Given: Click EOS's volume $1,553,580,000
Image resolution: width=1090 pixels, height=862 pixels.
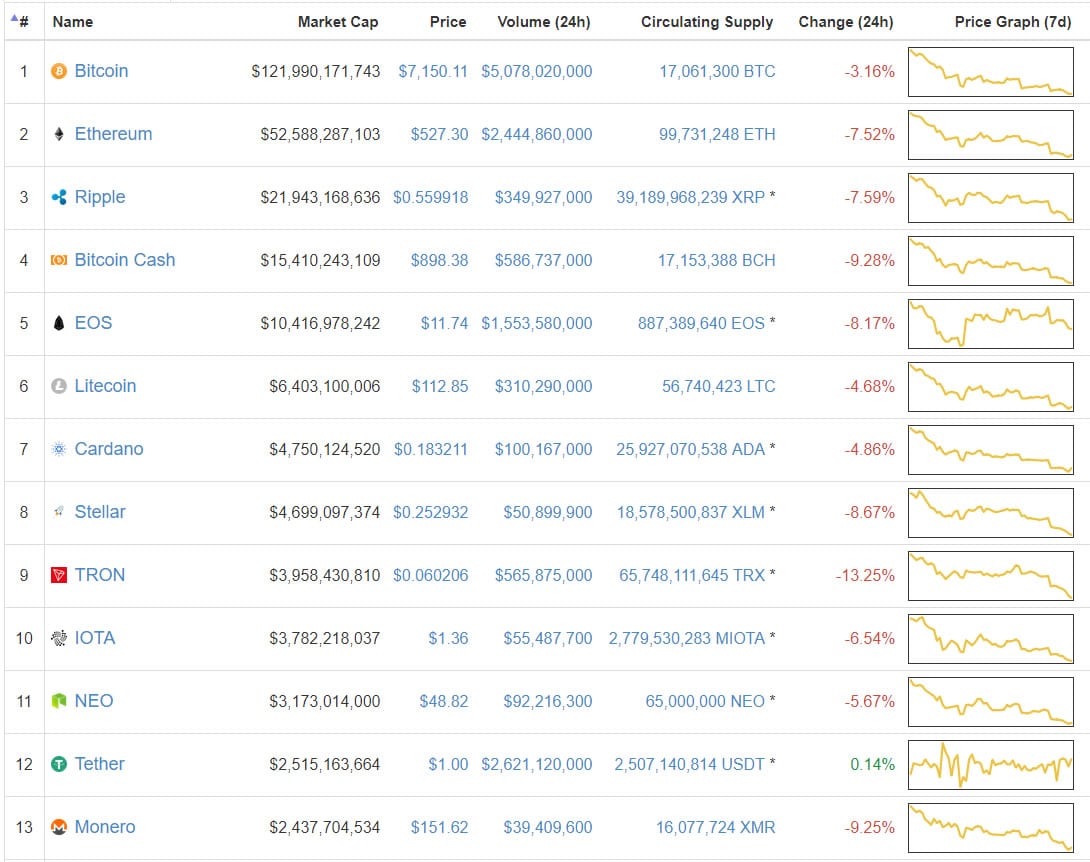Looking at the screenshot, I should point(537,323).
